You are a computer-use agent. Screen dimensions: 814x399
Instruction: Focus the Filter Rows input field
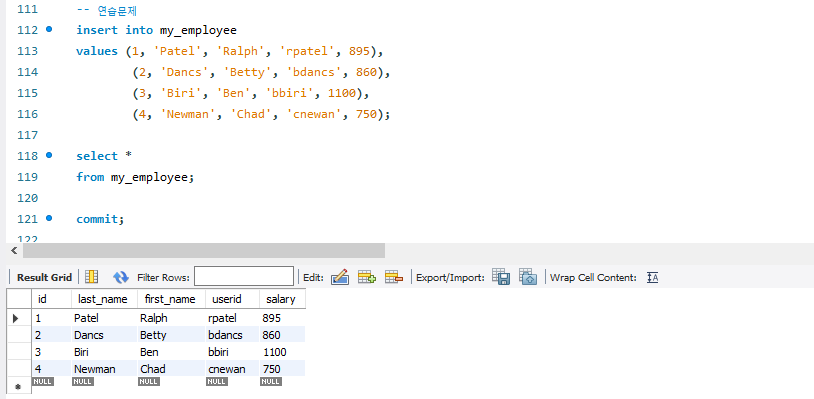[244, 277]
